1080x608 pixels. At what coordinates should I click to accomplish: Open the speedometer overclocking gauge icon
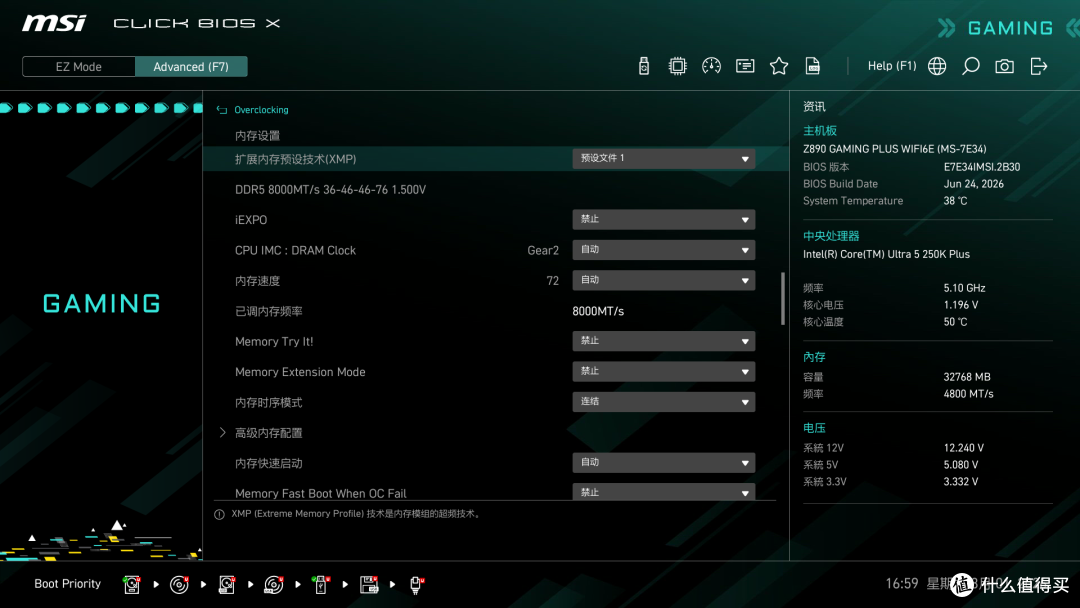711,66
